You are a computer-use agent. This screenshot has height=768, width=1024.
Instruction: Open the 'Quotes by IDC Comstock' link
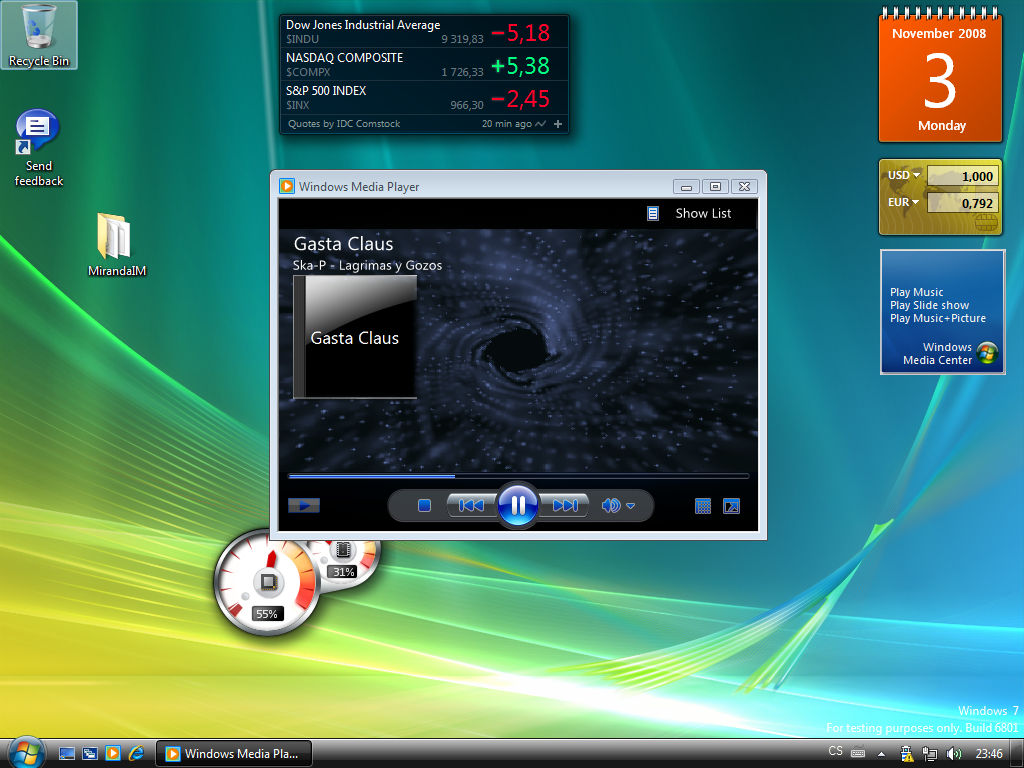(344, 123)
